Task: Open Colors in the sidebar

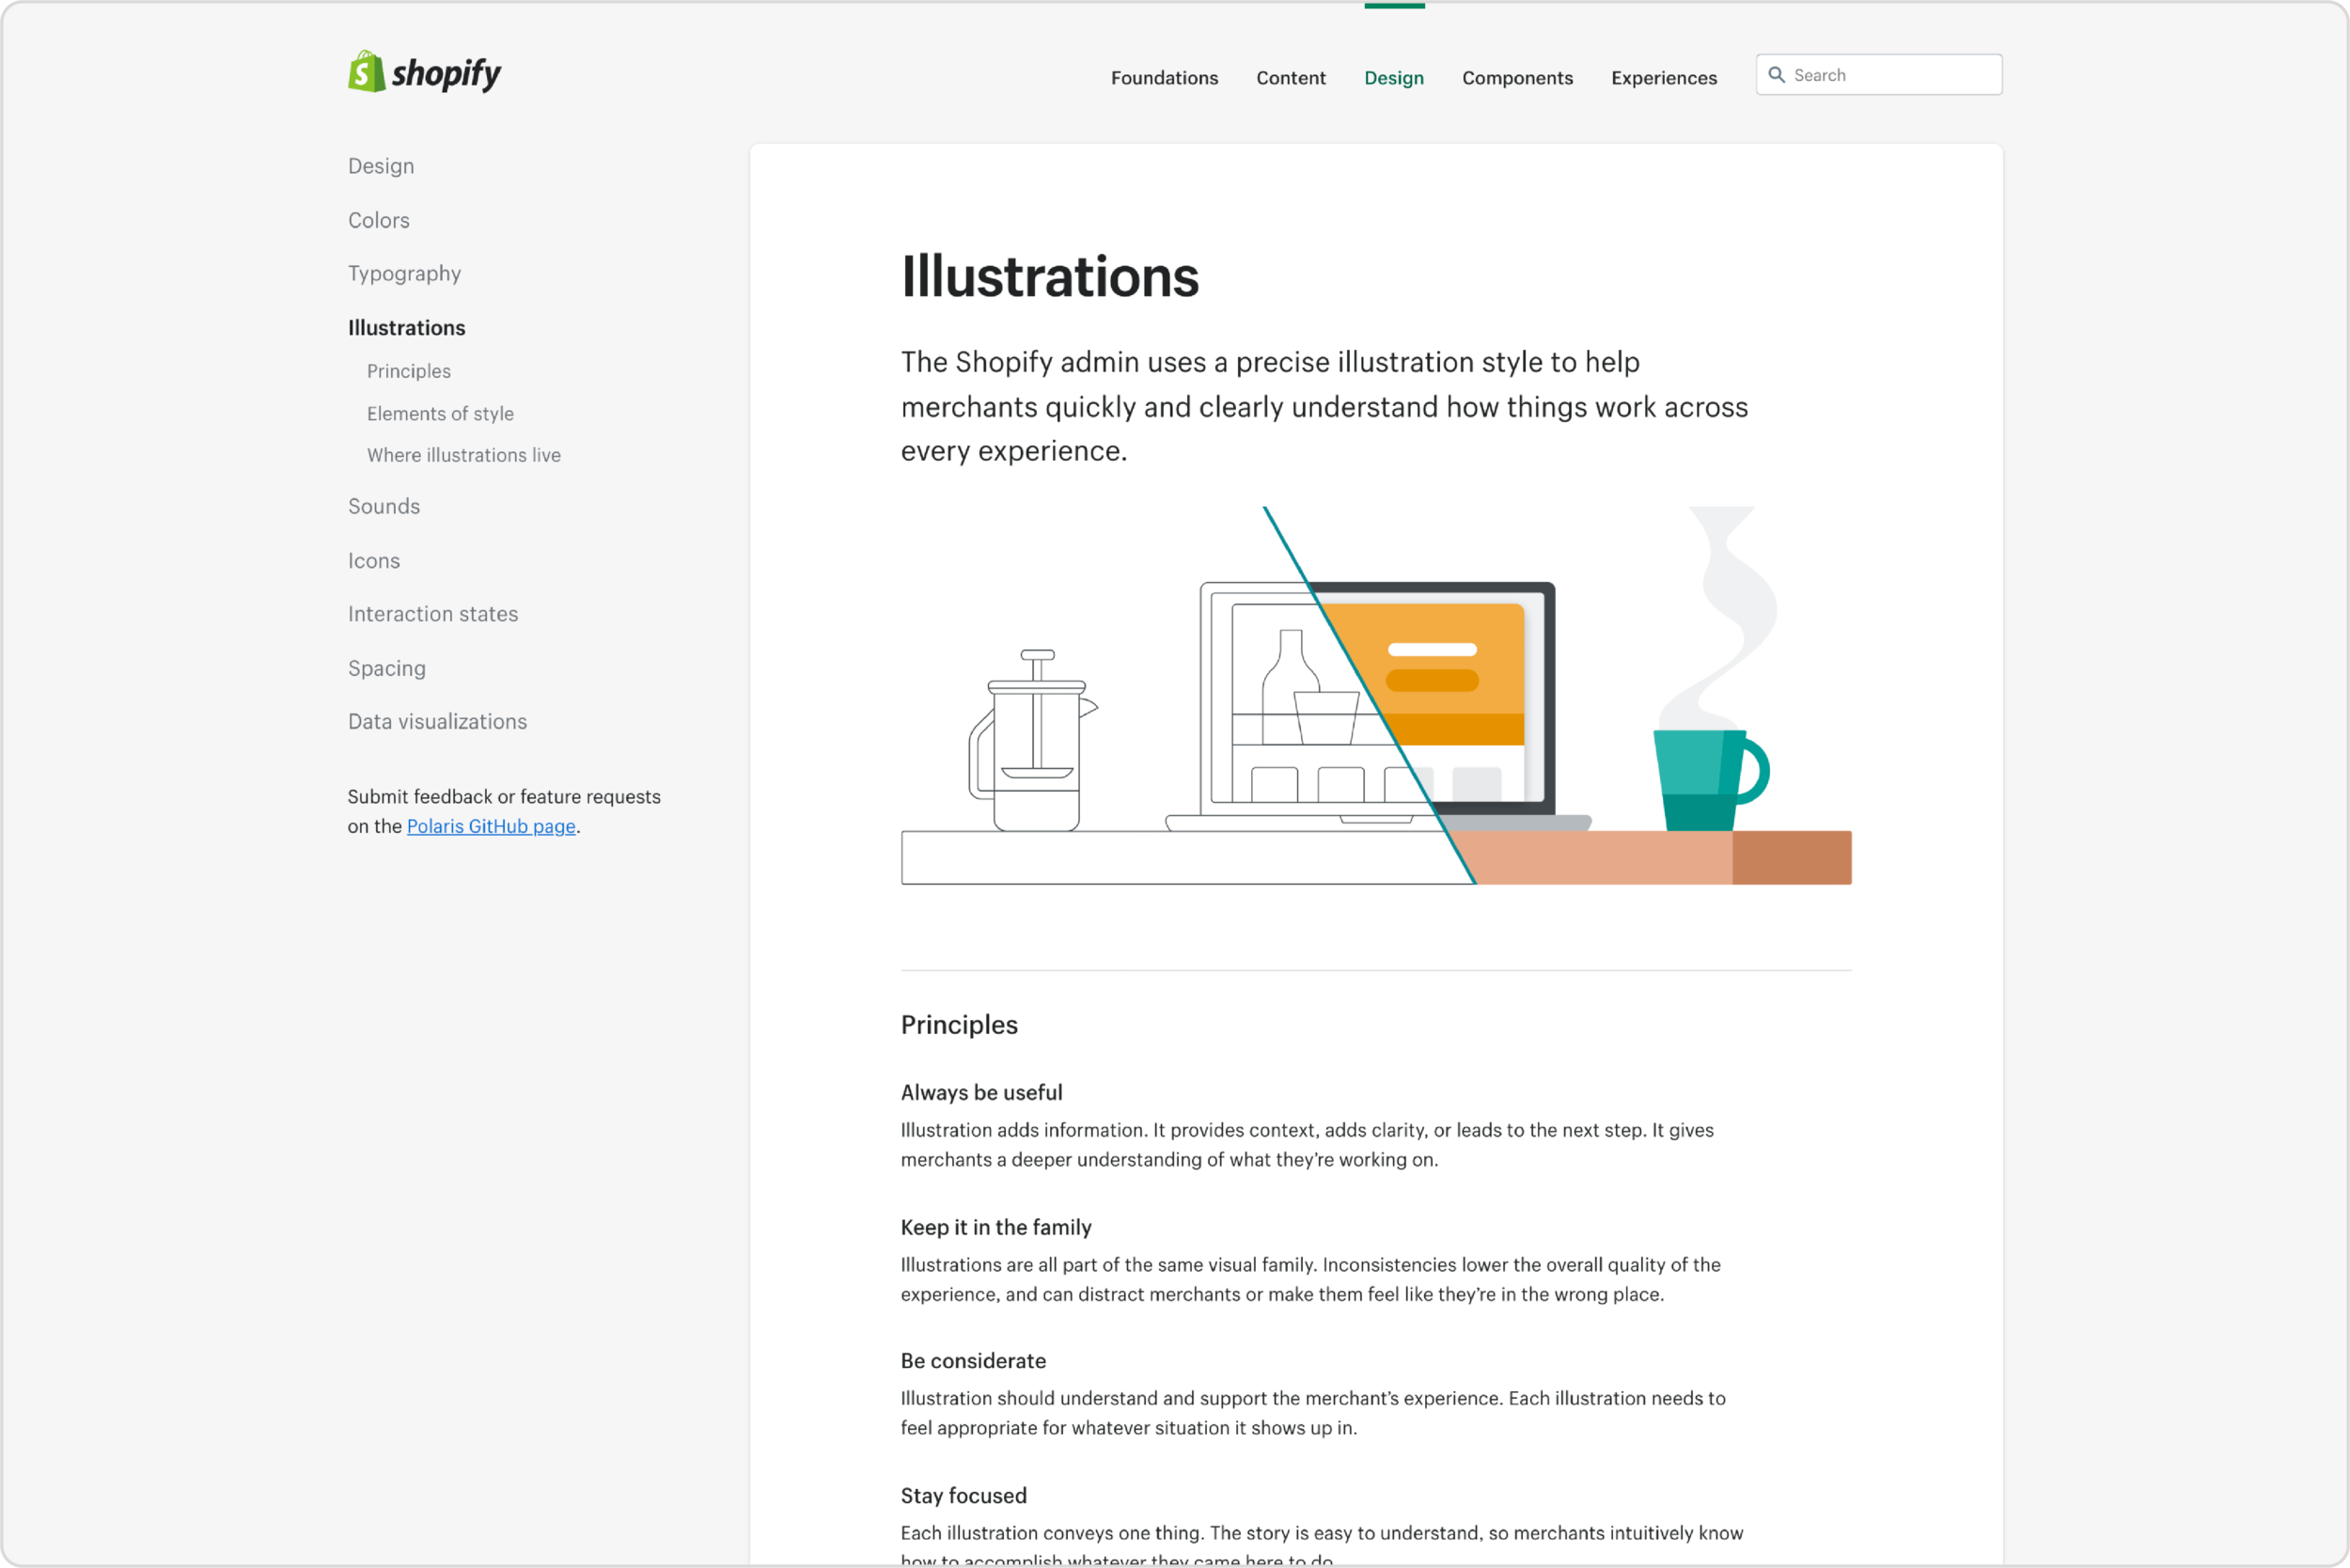Action: [378, 220]
